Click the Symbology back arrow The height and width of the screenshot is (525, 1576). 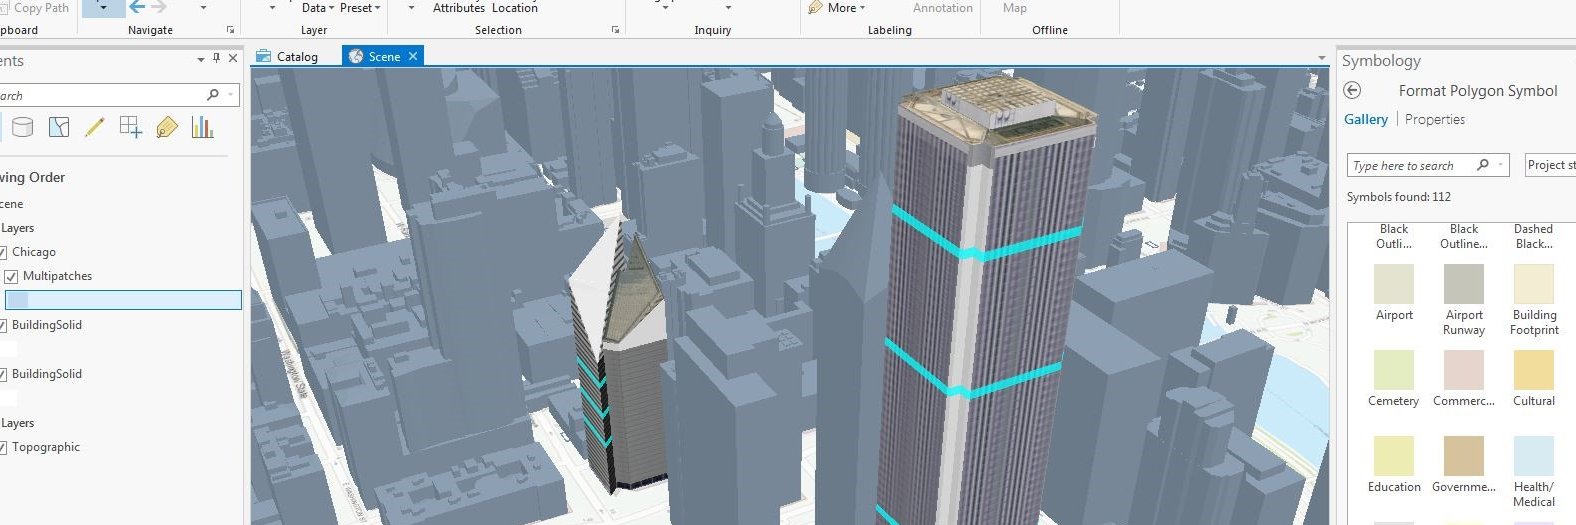pyautogui.click(x=1352, y=90)
